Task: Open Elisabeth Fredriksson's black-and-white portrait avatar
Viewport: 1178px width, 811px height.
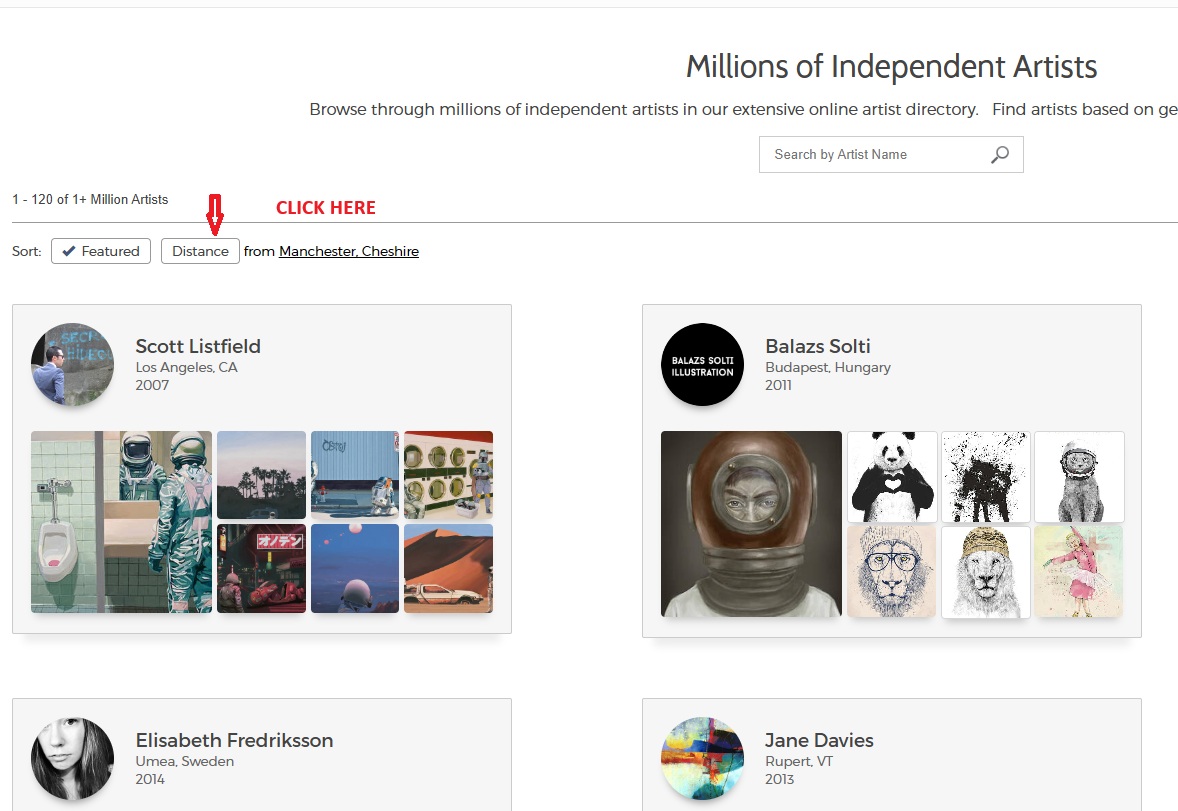Action: click(x=72, y=758)
